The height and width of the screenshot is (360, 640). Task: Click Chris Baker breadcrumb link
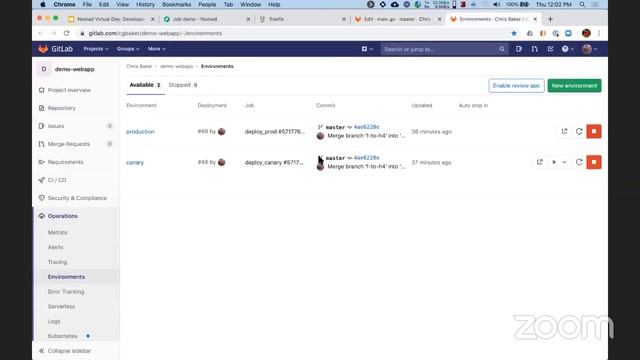(x=139, y=67)
